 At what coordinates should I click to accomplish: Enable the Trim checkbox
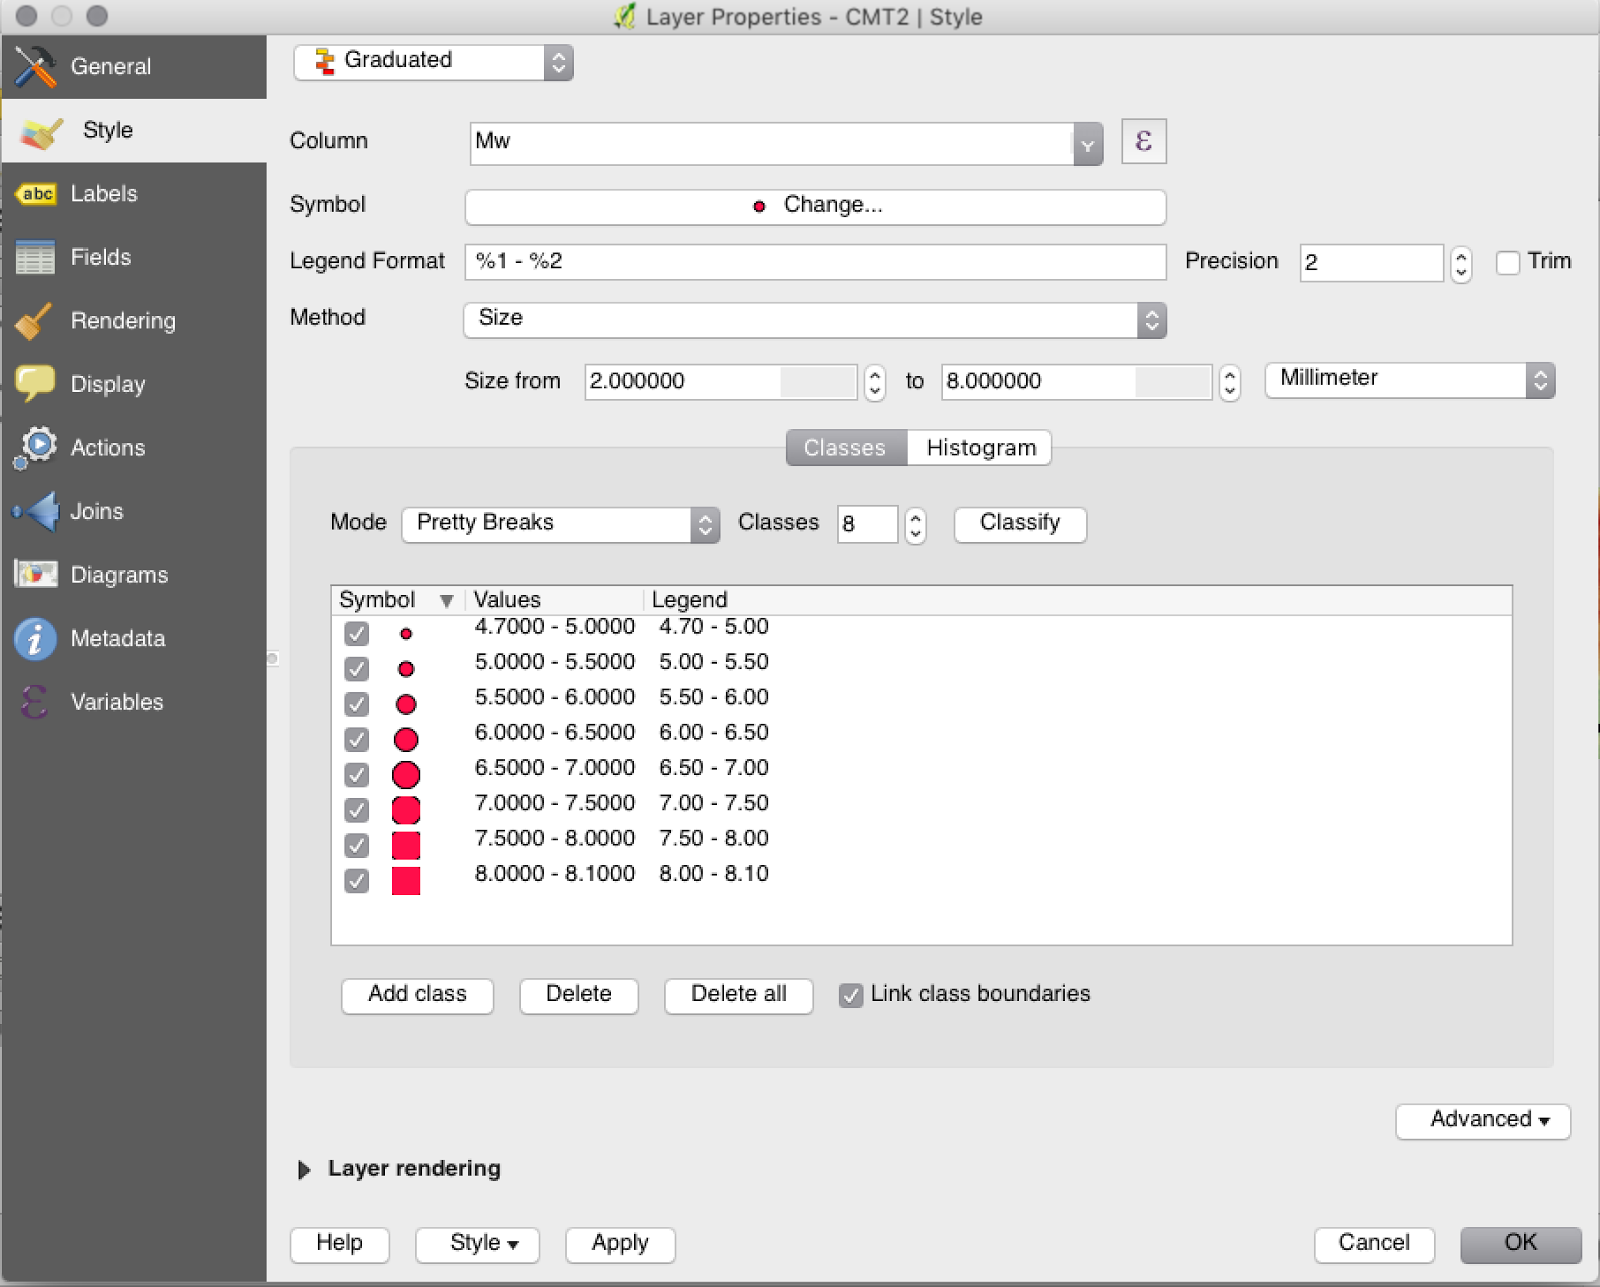(x=1508, y=261)
